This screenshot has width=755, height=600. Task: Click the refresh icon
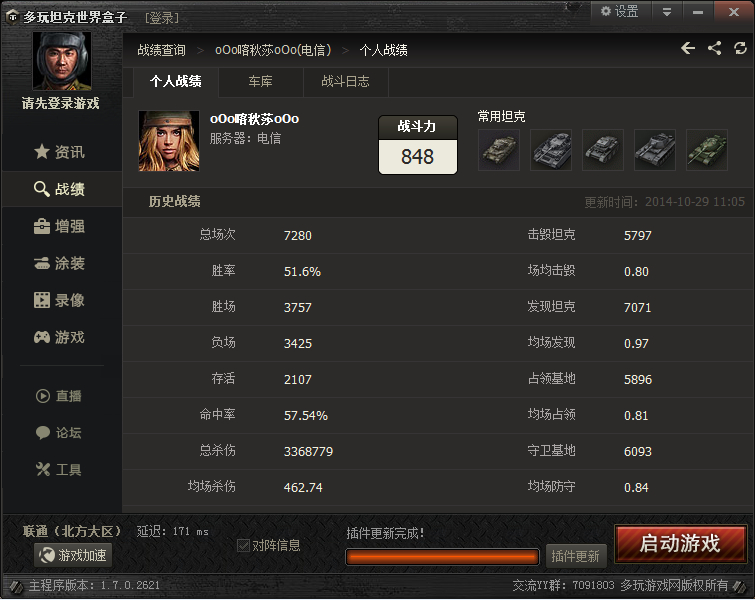click(740, 48)
